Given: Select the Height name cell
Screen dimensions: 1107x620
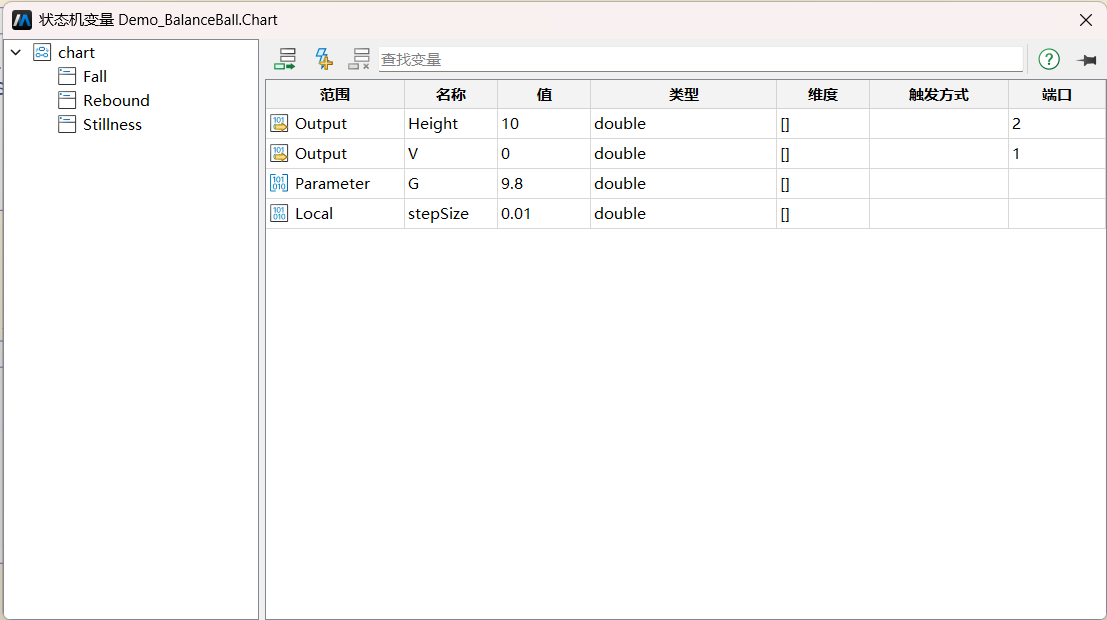Looking at the screenshot, I should click(450, 124).
